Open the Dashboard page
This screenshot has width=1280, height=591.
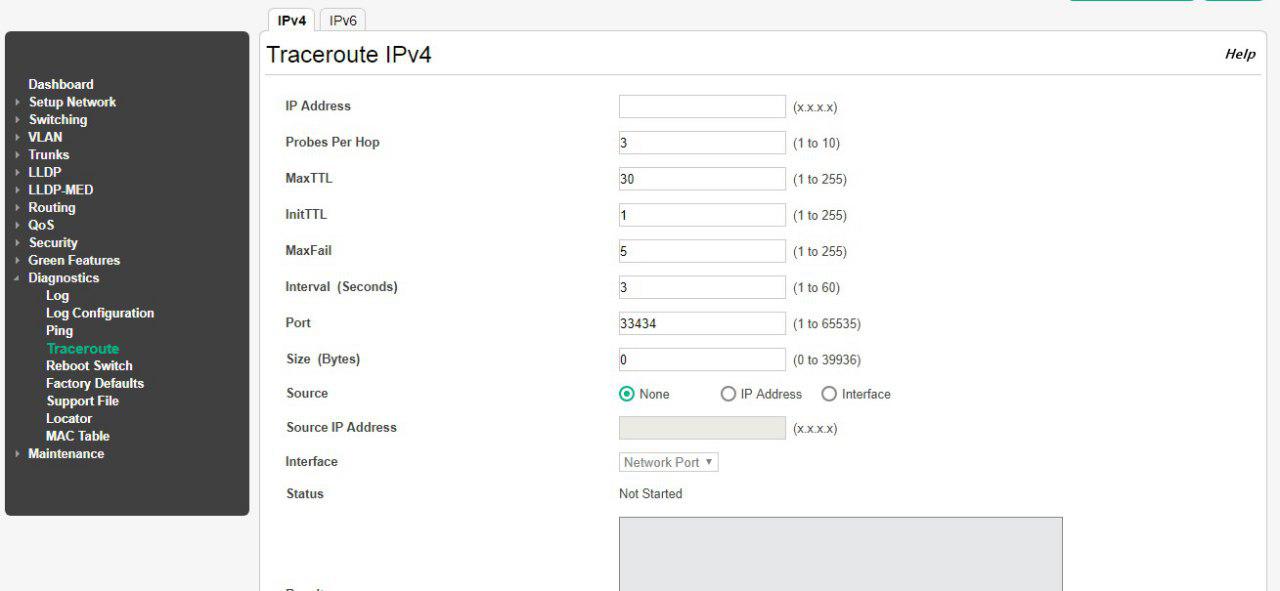pos(61,85)
